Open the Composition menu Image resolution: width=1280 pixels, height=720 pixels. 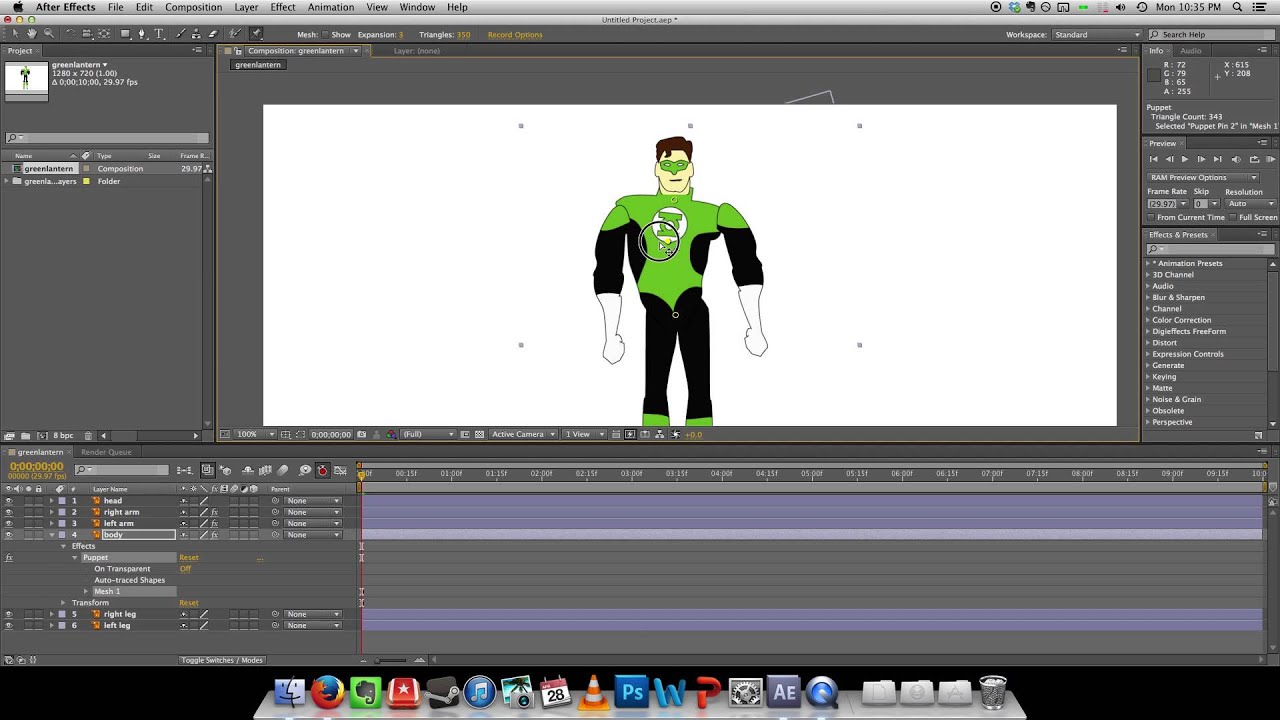pos(193,7)
